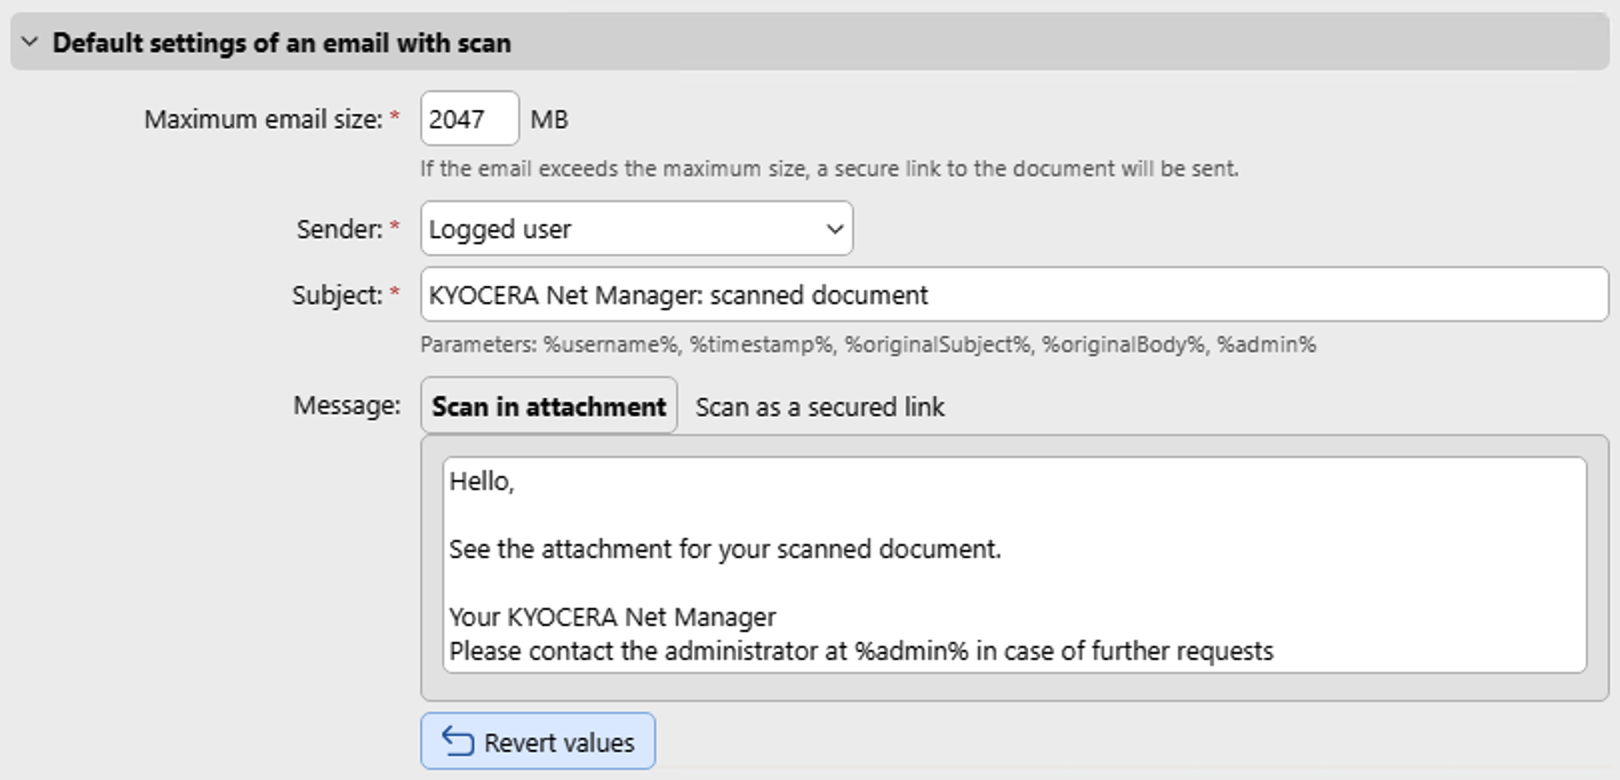Click the %admin% placeholder in the message body
Viewport: 1620px width, 780px height.
pyautogui.click(x=910, y=651)
